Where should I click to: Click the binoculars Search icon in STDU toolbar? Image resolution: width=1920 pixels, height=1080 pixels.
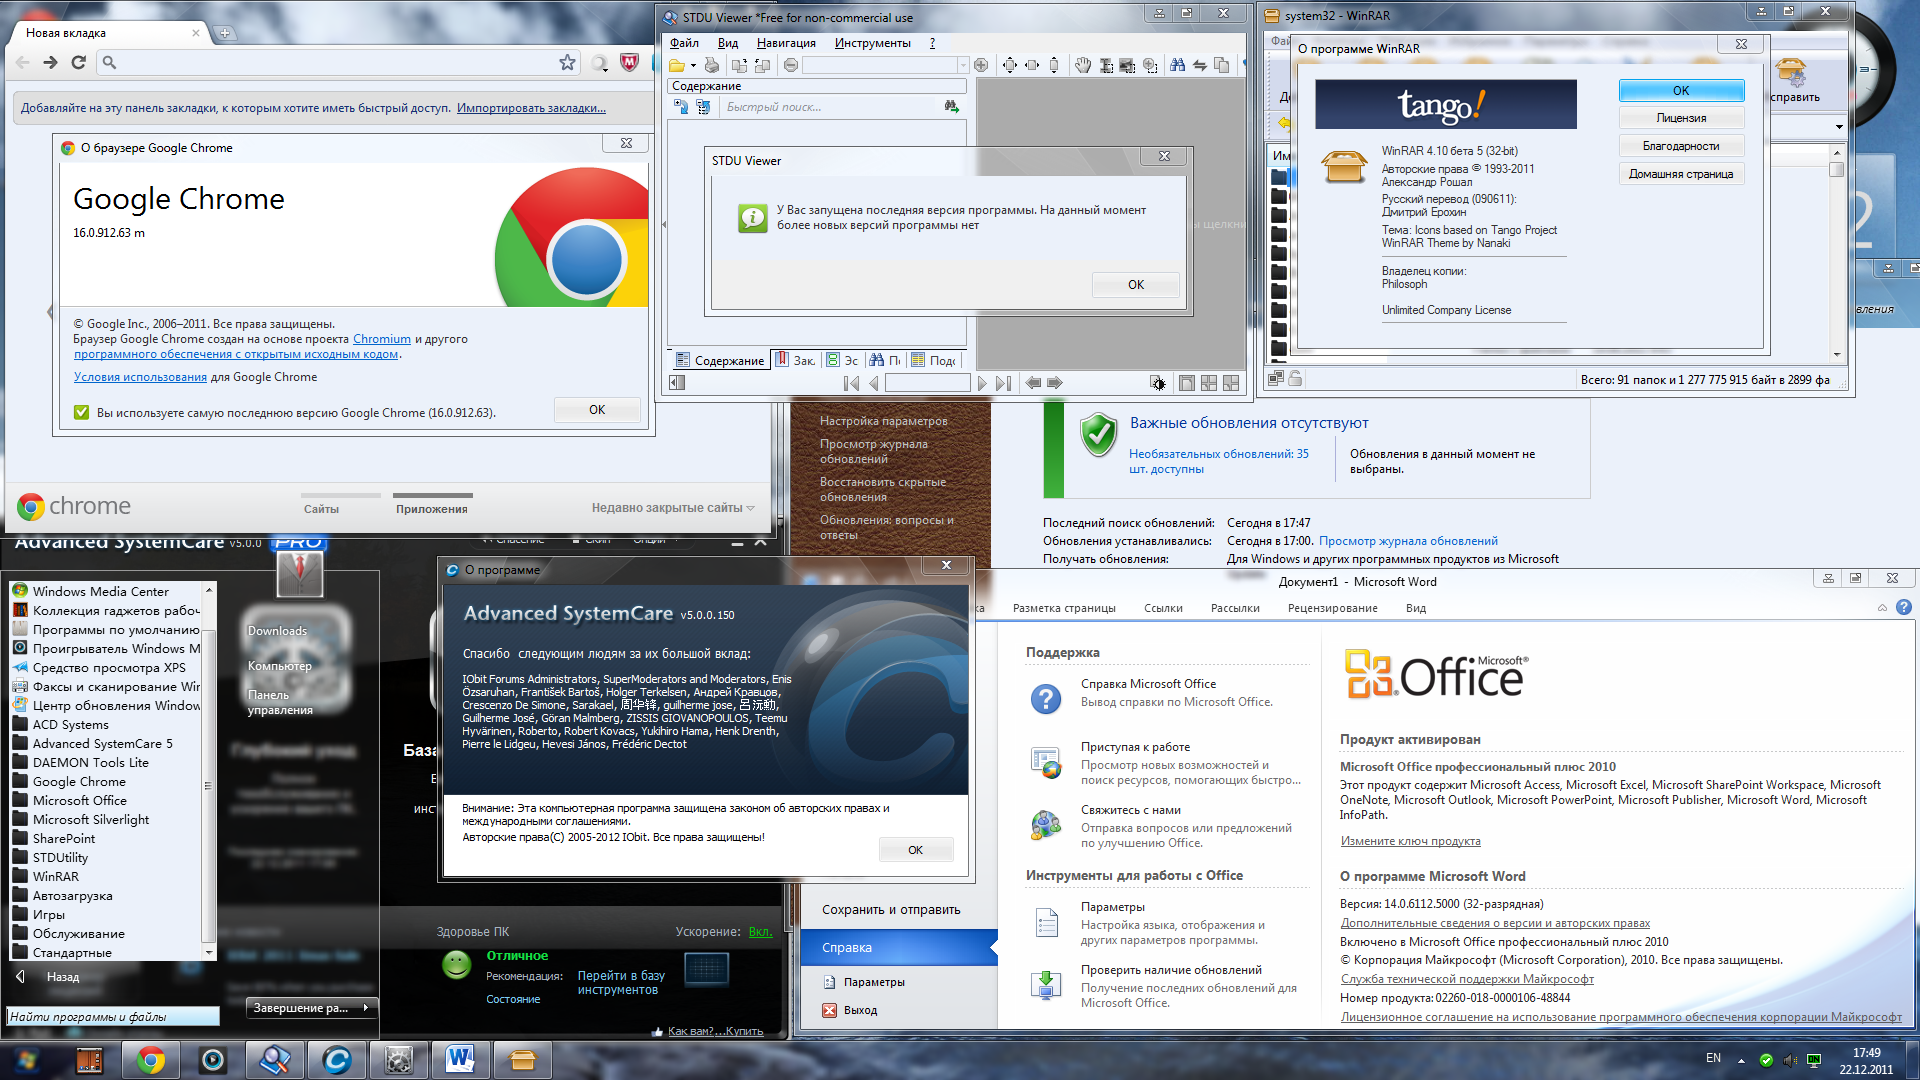pyautogui.click(x=1177, y=66)
